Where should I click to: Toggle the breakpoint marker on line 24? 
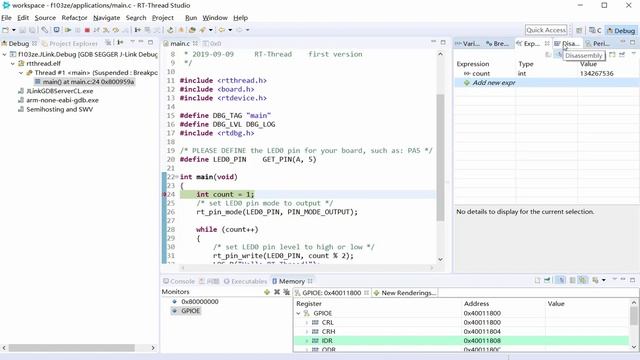[x=164, y=194]
